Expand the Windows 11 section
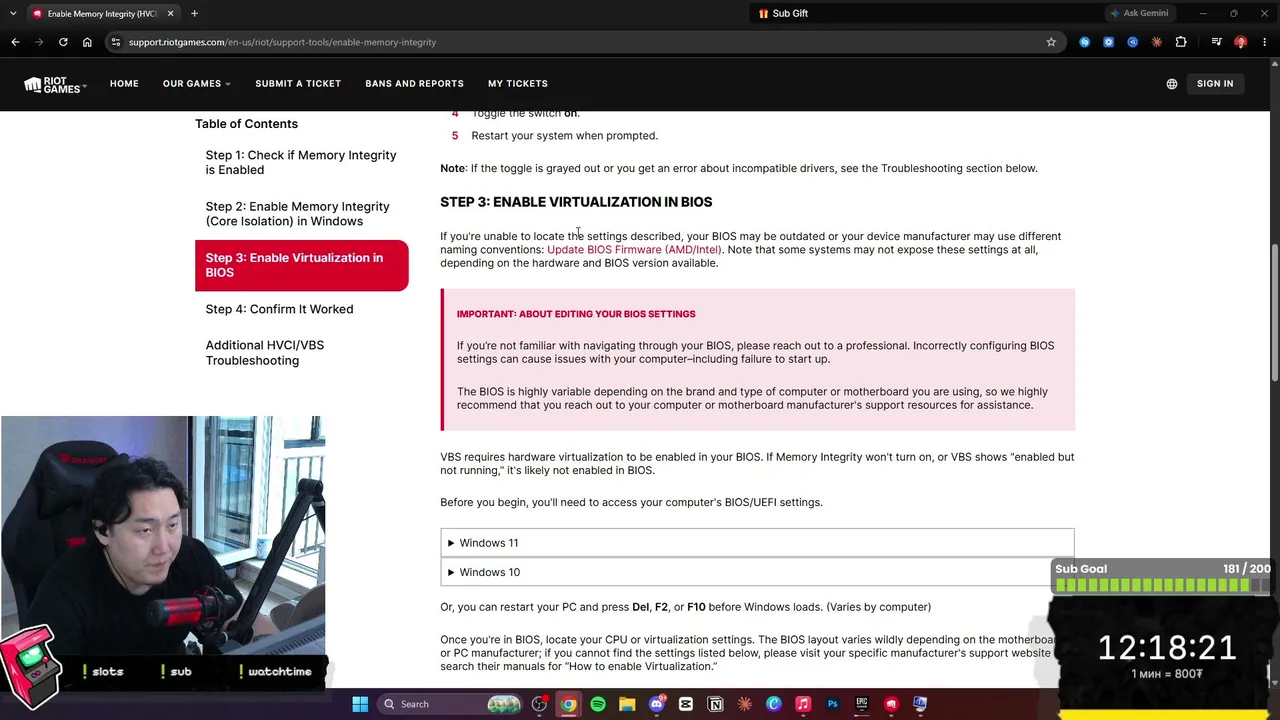1280x720 pixels. click(x=757, y=543)
